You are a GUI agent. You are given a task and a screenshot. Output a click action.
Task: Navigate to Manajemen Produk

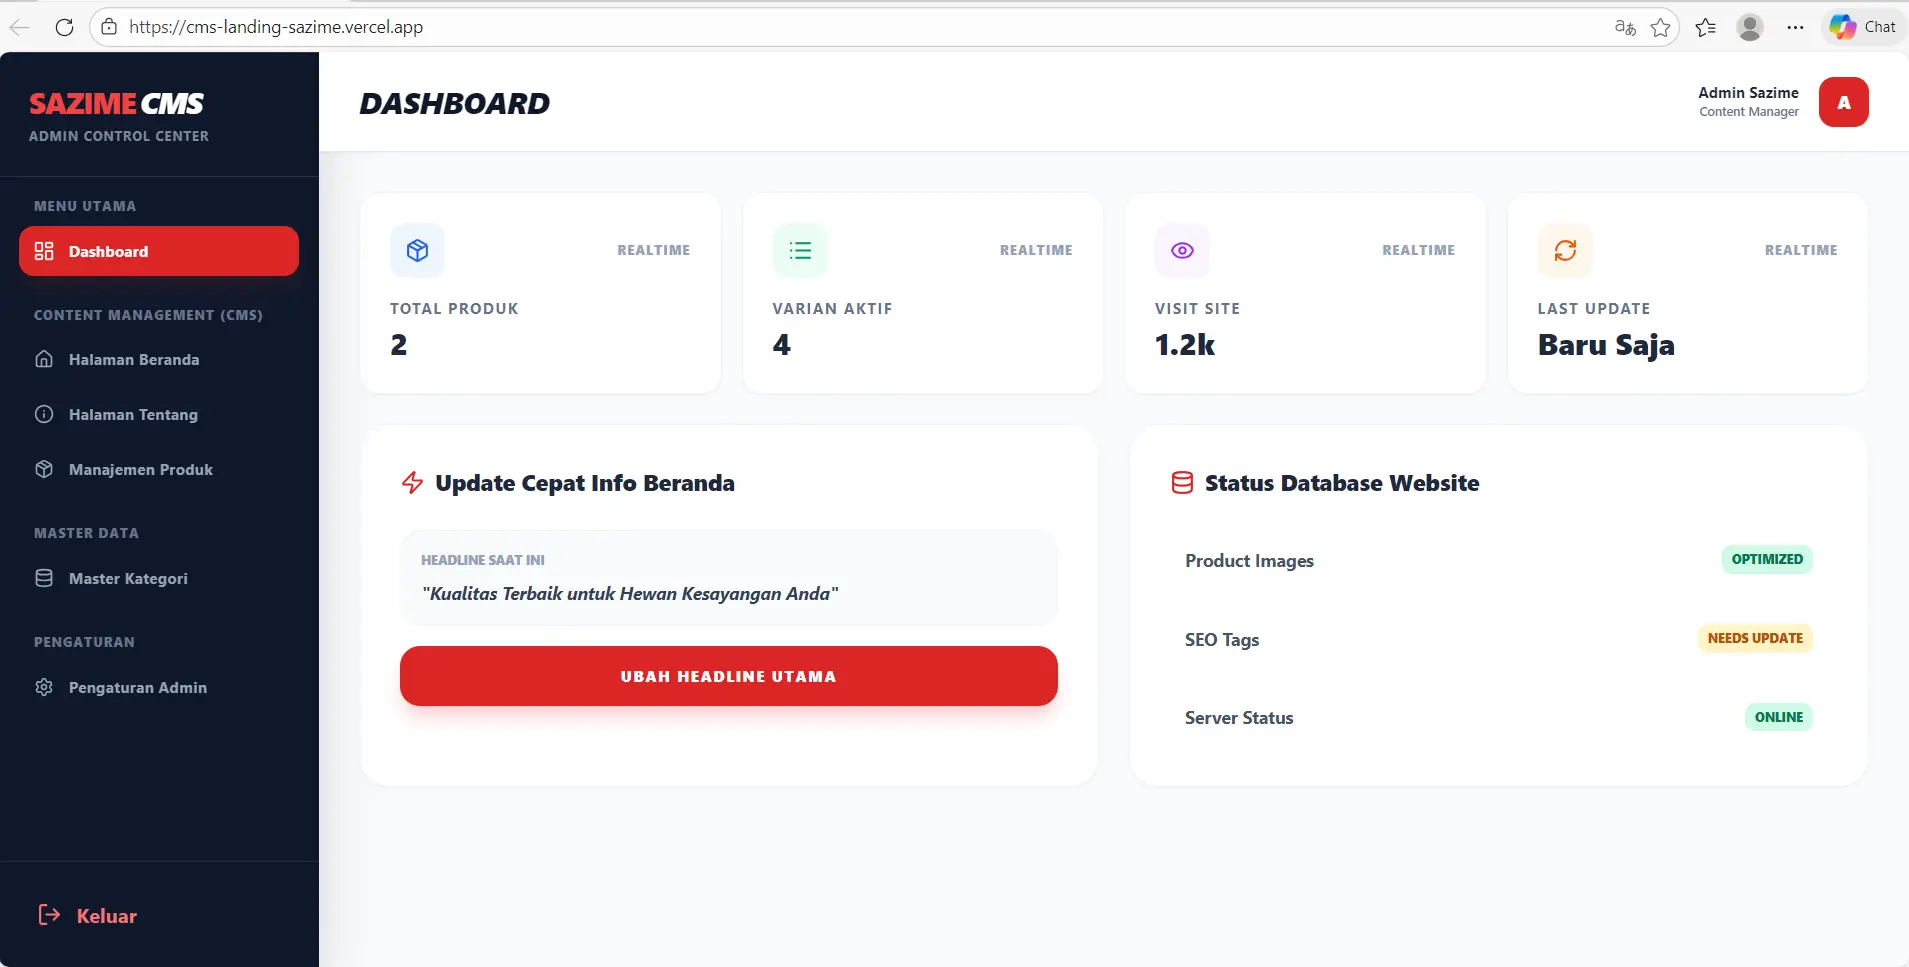pos(140,470)
